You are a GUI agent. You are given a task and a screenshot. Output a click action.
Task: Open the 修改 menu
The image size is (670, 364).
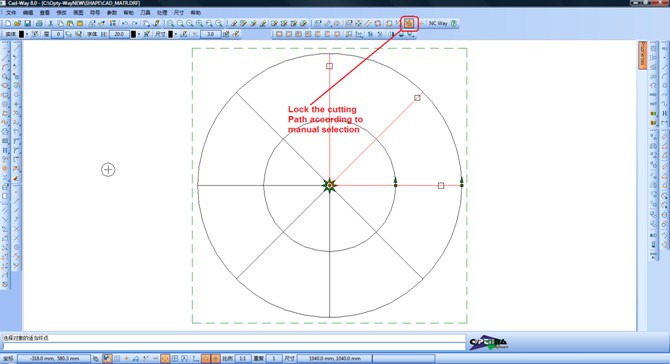pyautogui.click(x=62, y=13)
